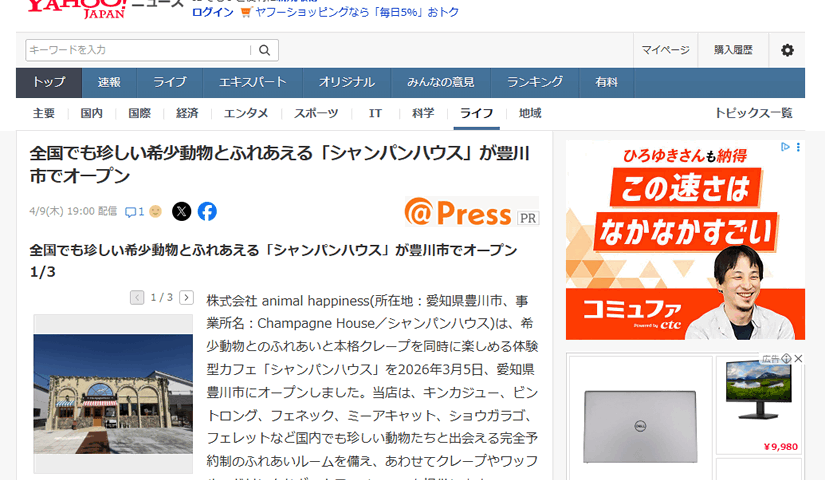Go to the next photo arrow

click(x=186, y=297)
